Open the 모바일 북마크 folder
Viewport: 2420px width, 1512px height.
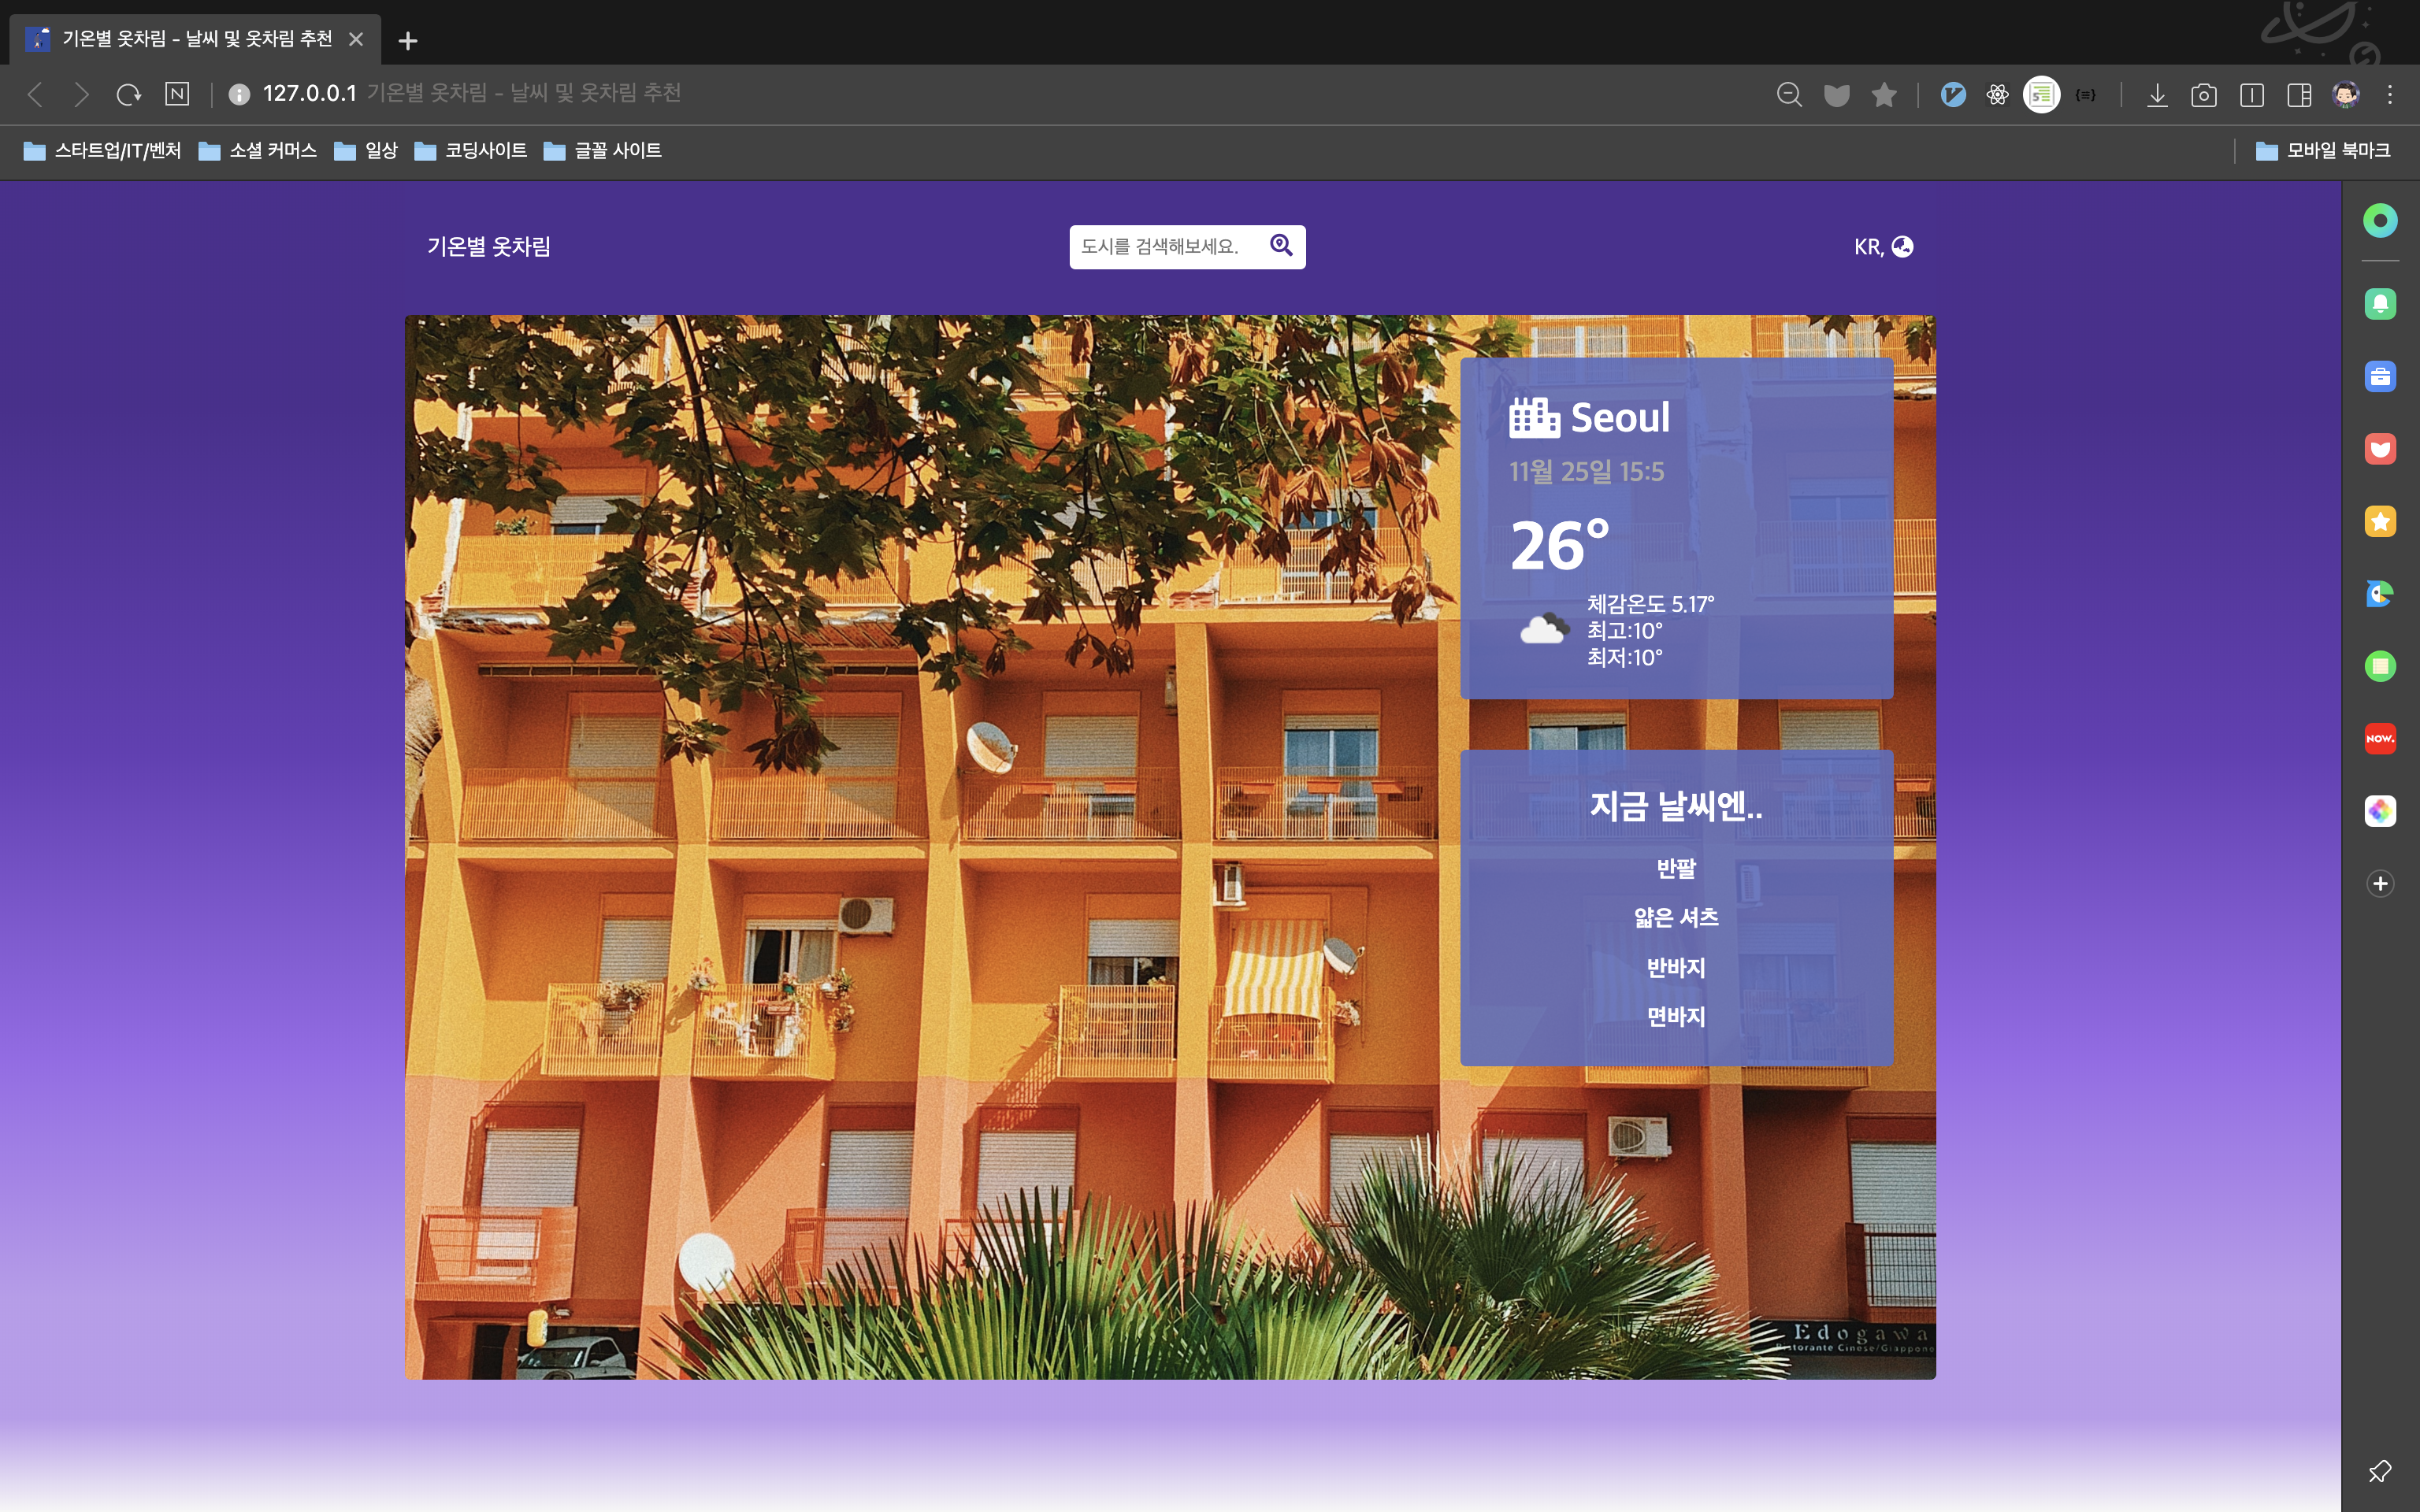pos(2323,151)
